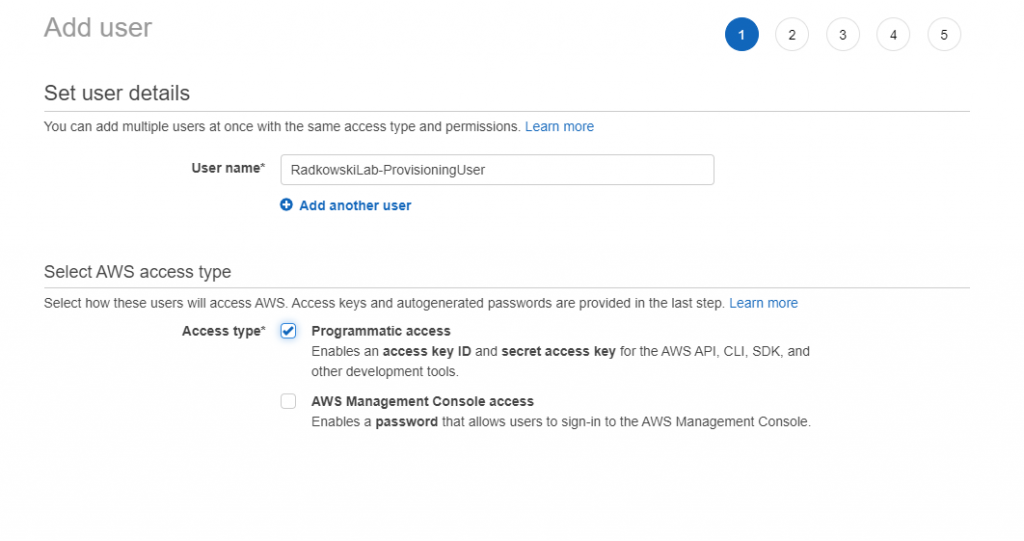Click the password description under Console access
This screenshot has height=541, width=1024.
coord(561,422)
